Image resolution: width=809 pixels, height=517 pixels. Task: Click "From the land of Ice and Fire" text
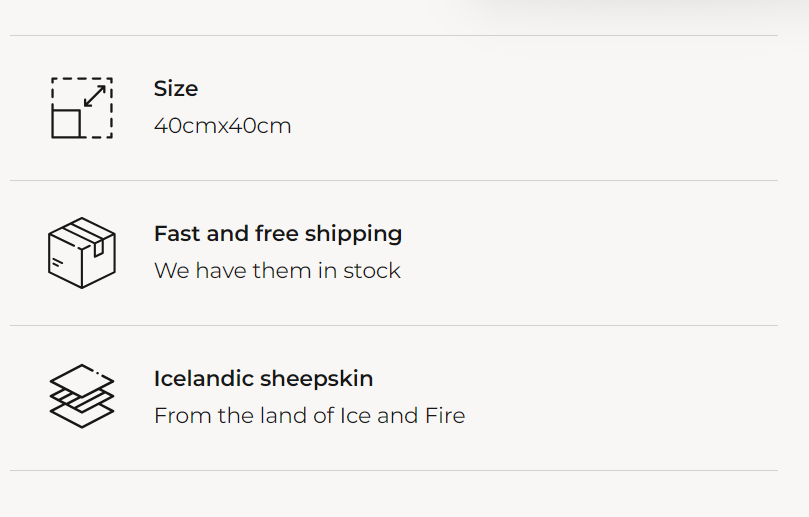click(309, 416)
